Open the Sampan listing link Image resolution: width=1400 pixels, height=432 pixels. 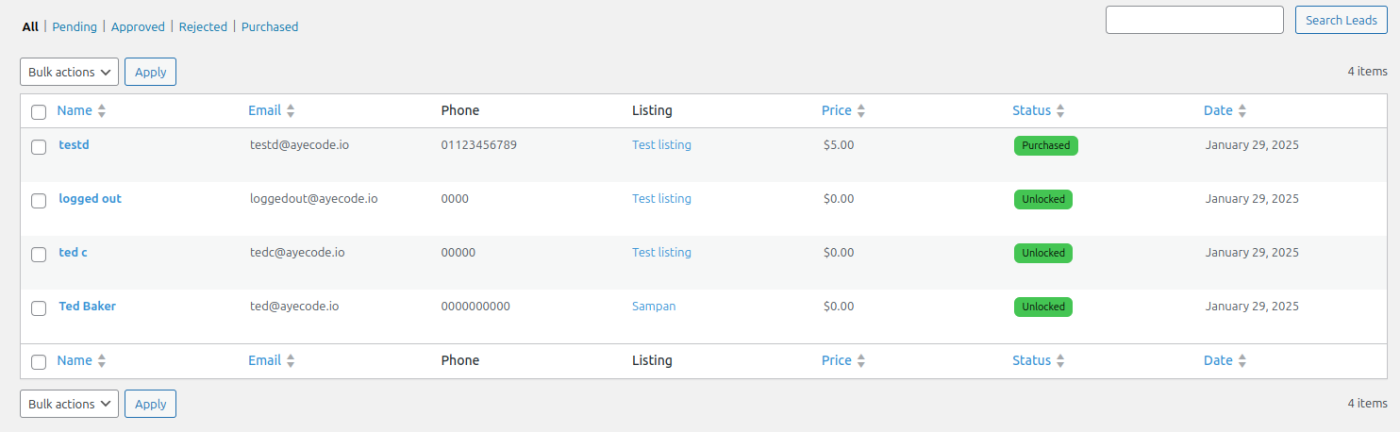pyautogui.click(x=654, y=306)
